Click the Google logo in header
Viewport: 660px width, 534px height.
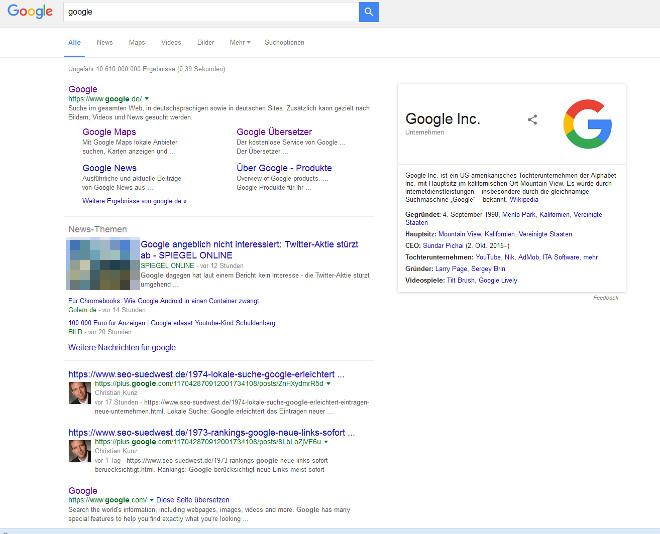click(x=30, y=11)
